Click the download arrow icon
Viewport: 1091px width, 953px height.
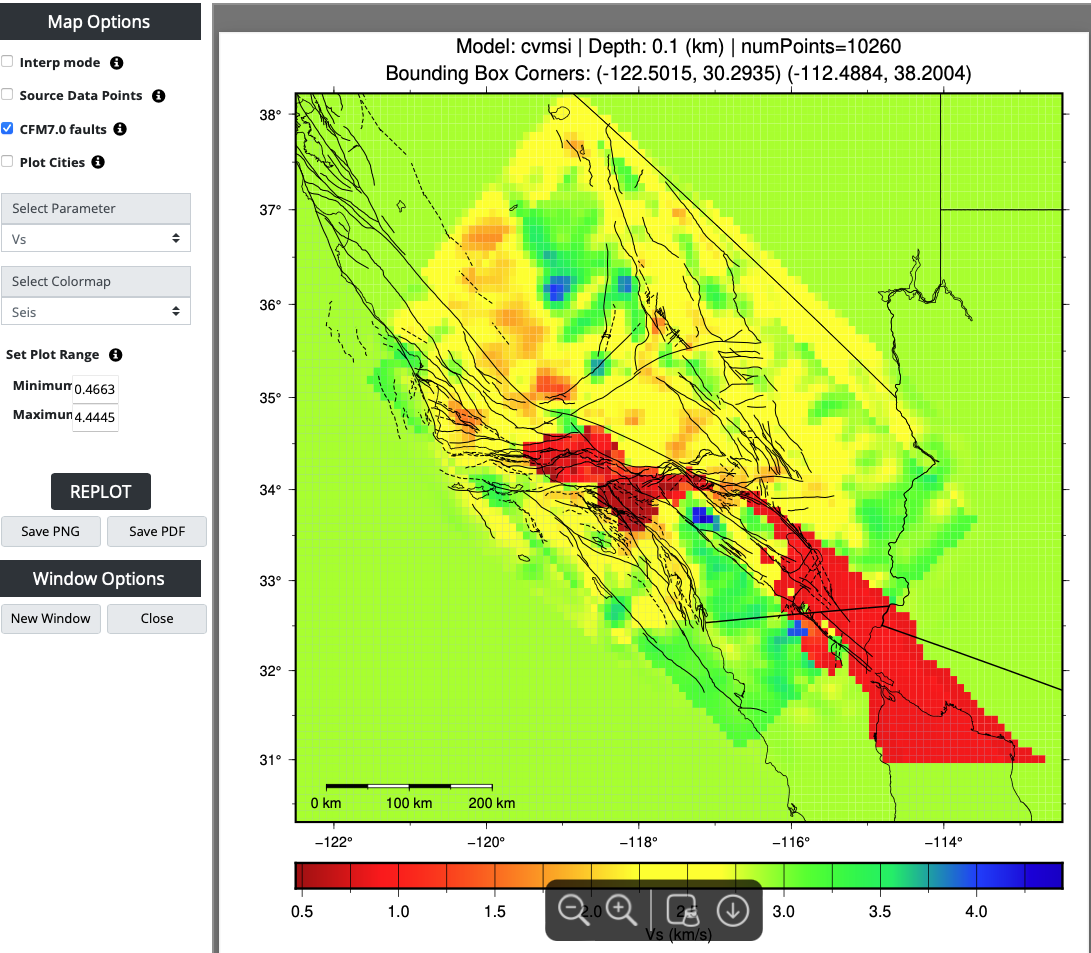pyautogui.click(x=733, y=909)
